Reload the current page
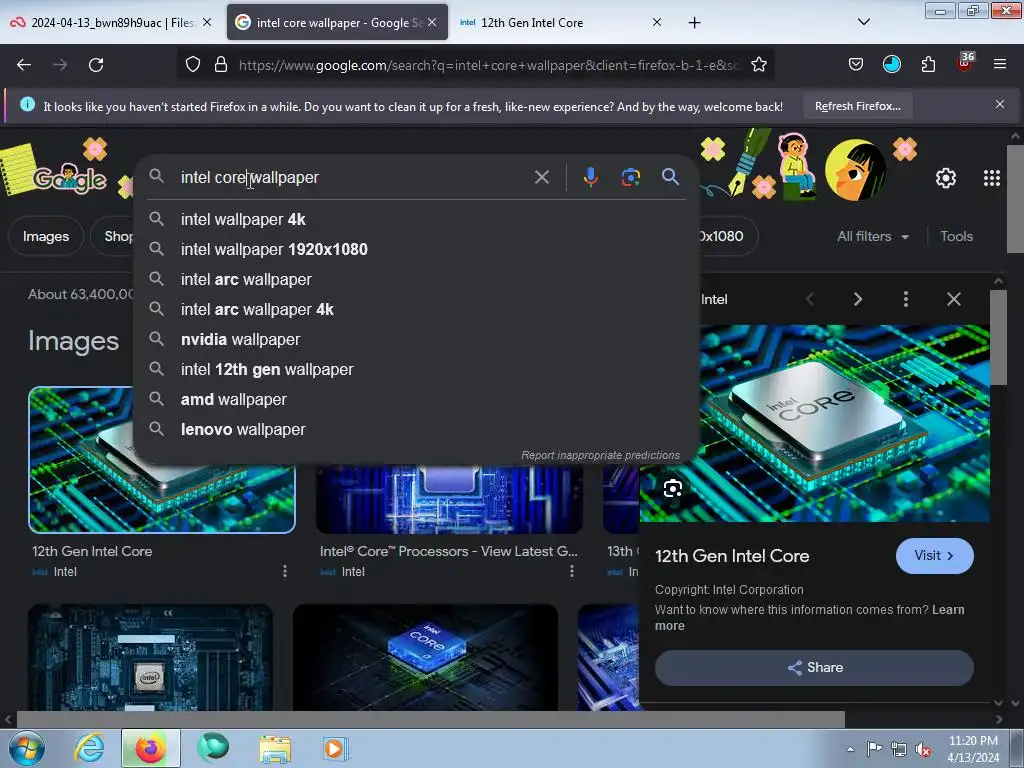 (96, 65)
